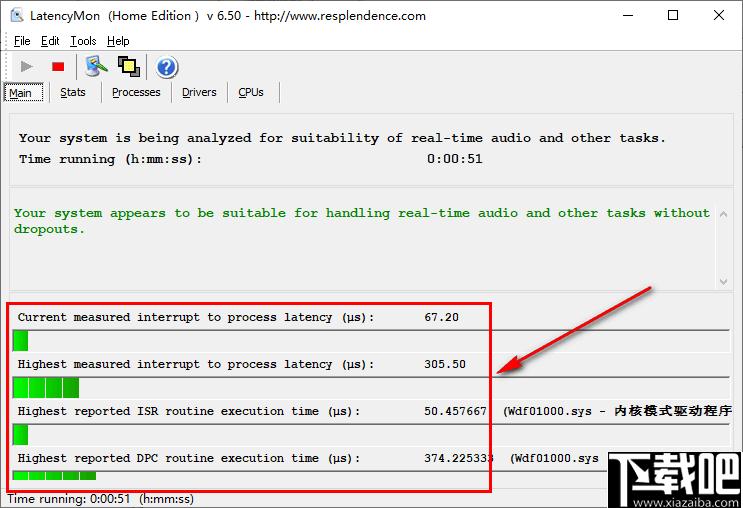Open the Help menu
The image size is (743, 508).
click(x=118, y=41)
